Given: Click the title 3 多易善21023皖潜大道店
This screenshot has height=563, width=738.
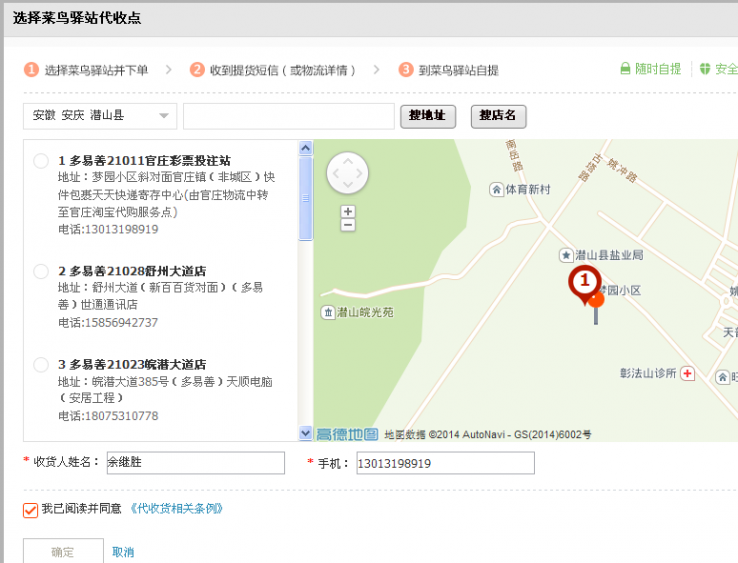Looking at the screenshot, I should tap(132, 364).
